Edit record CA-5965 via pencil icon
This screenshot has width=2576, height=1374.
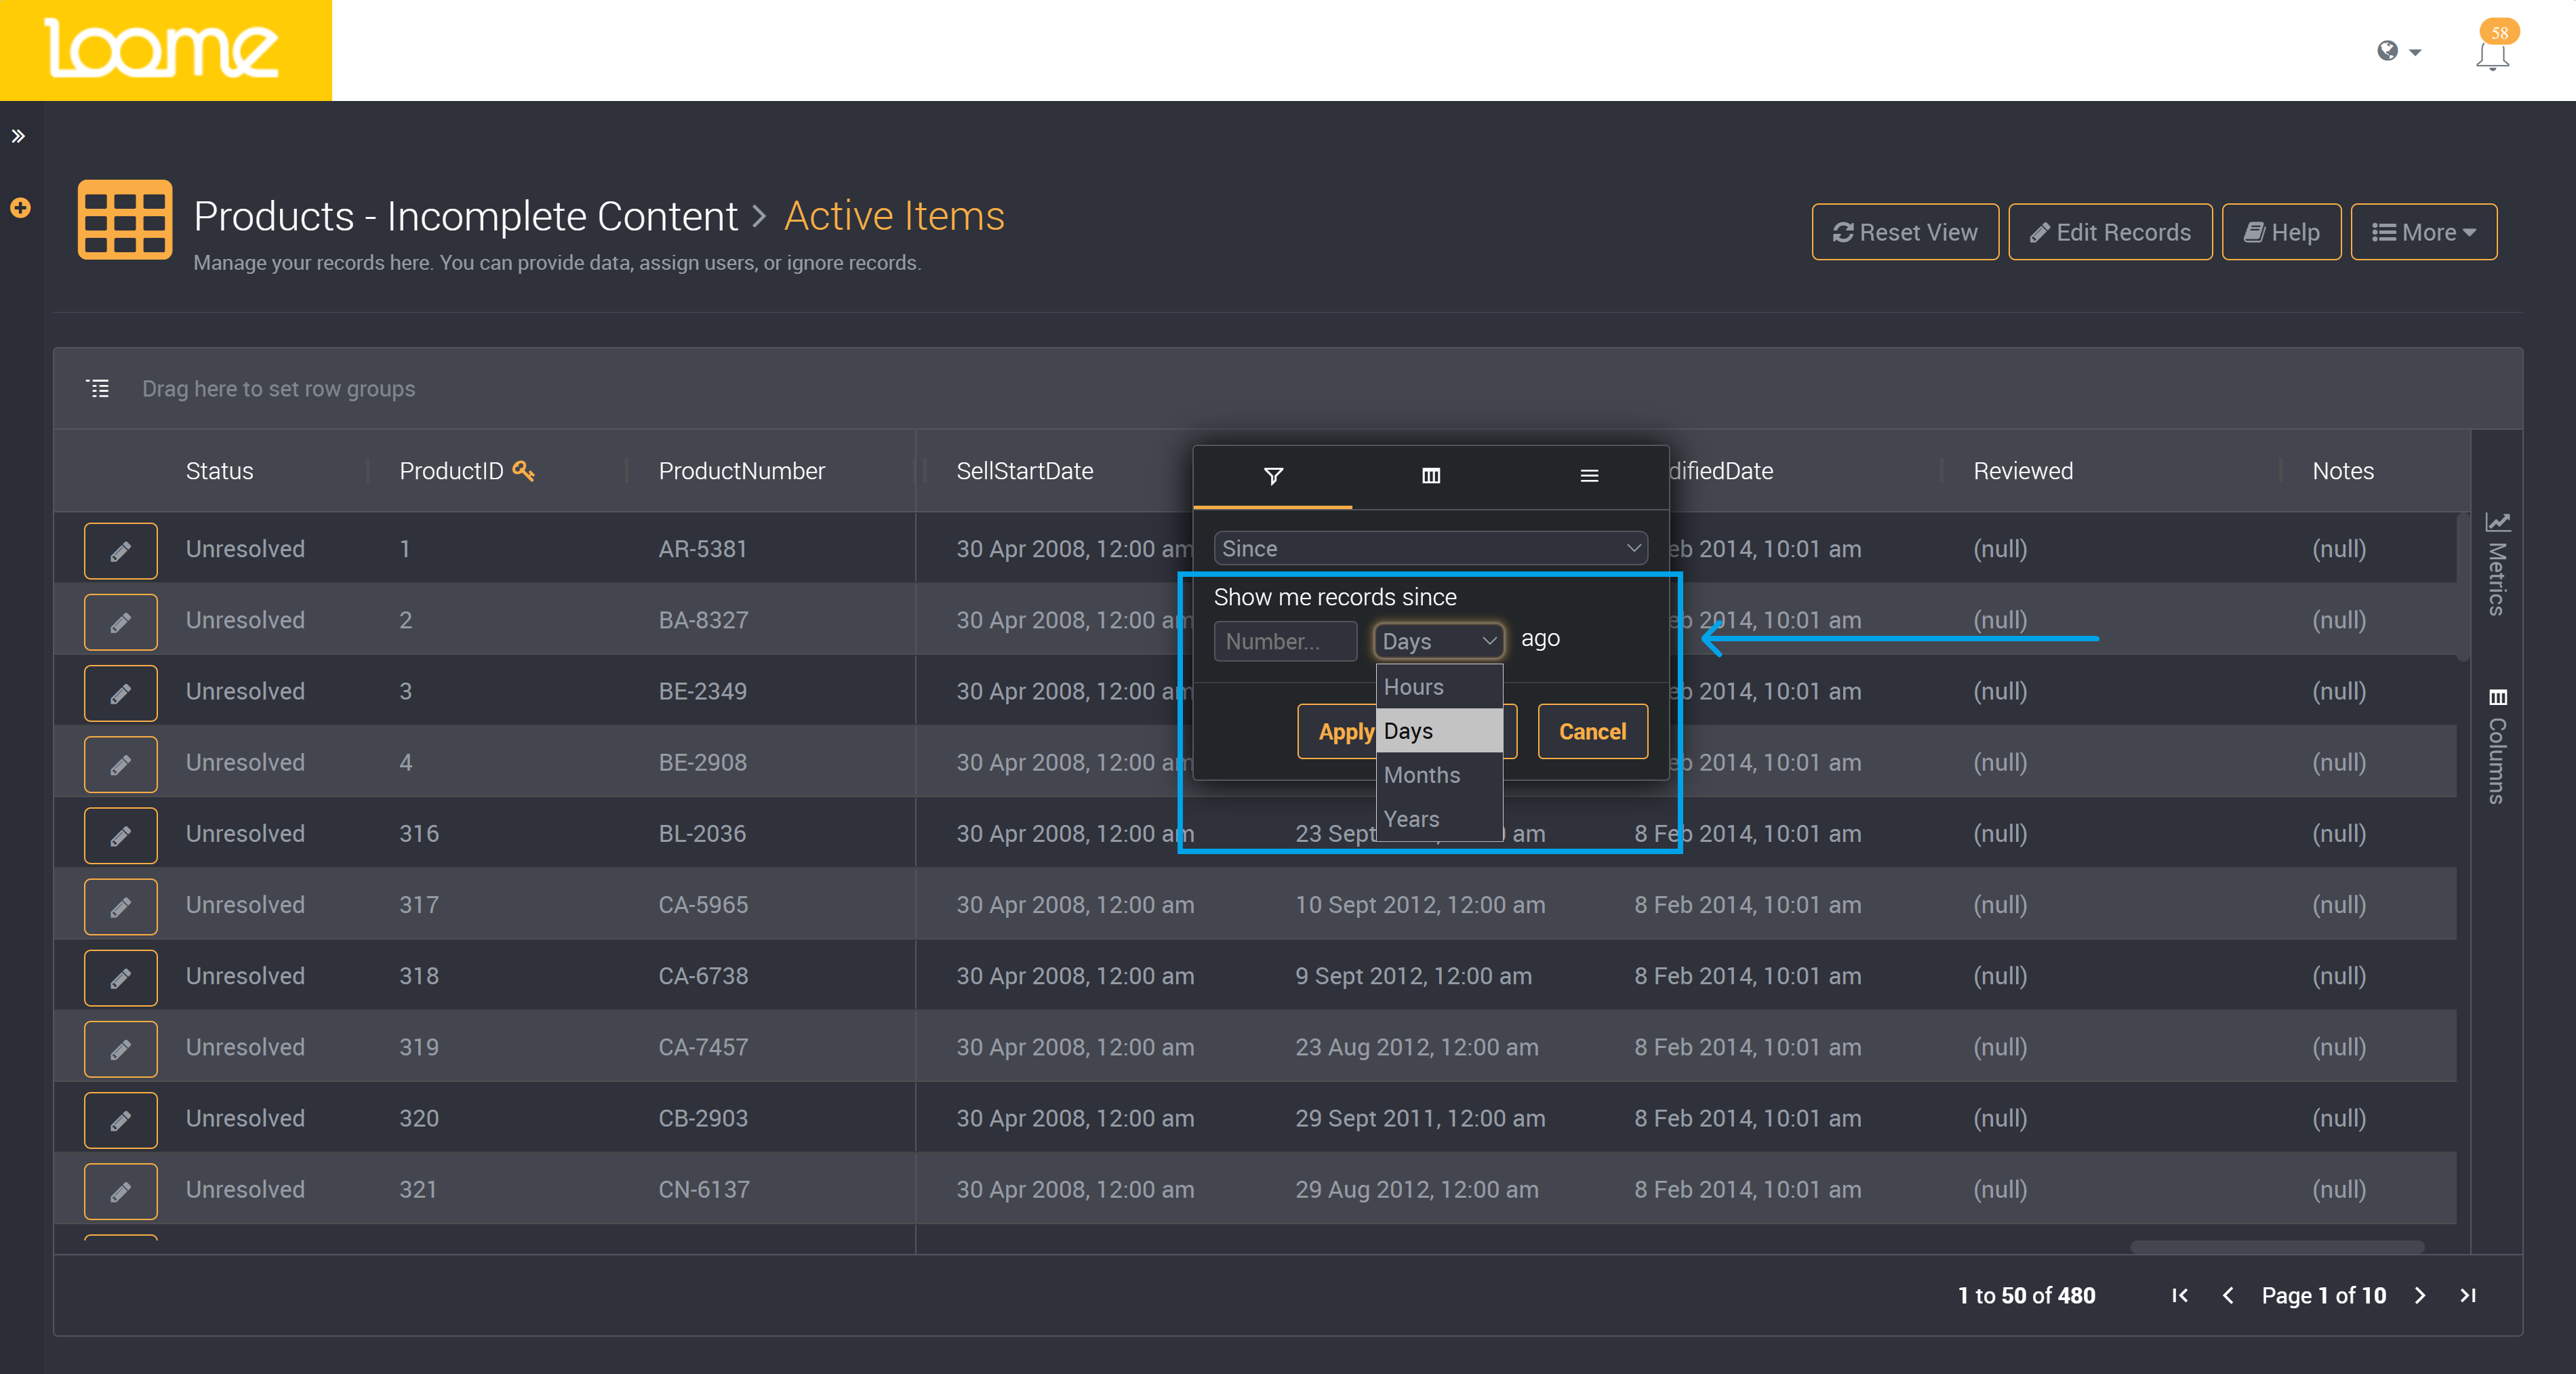[120, 906]
